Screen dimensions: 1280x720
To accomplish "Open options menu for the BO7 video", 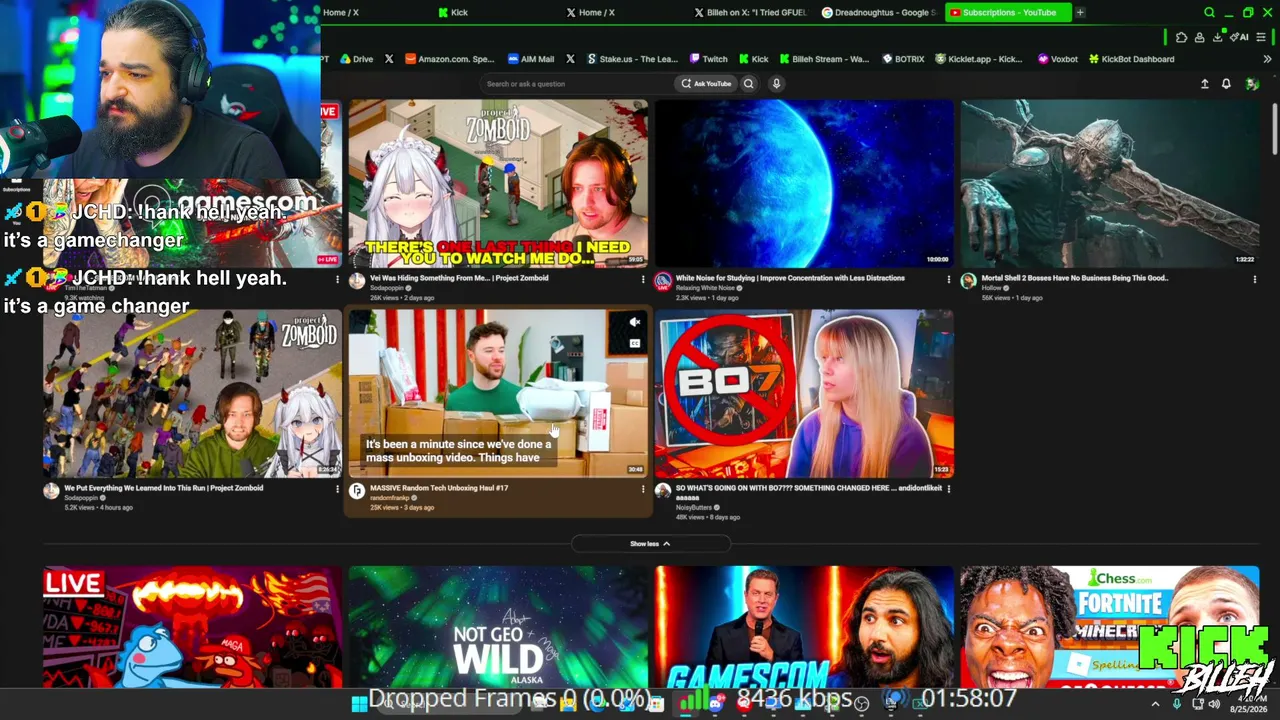I will click(x=949, y=489).
